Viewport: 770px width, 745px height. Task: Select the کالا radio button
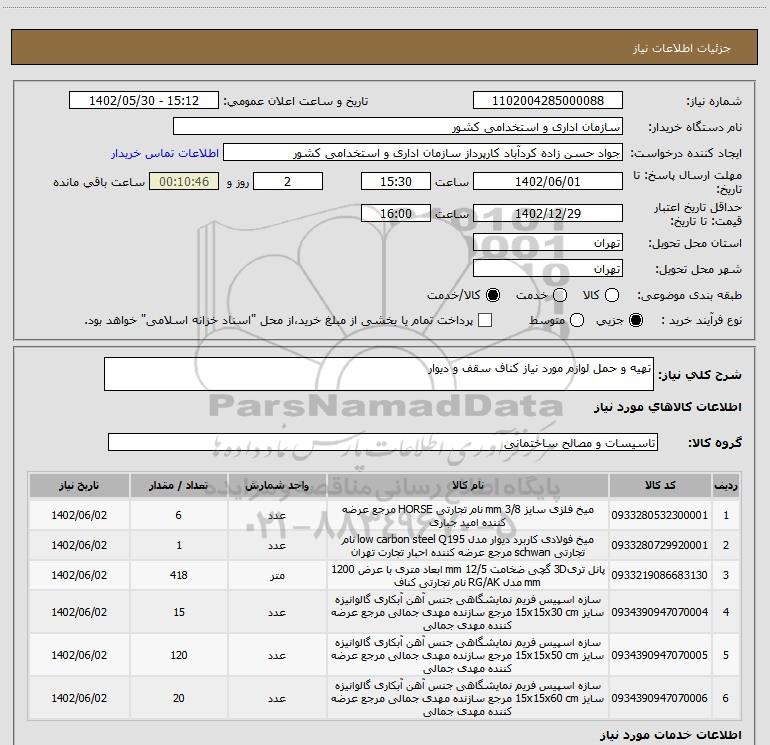[612, 295]
